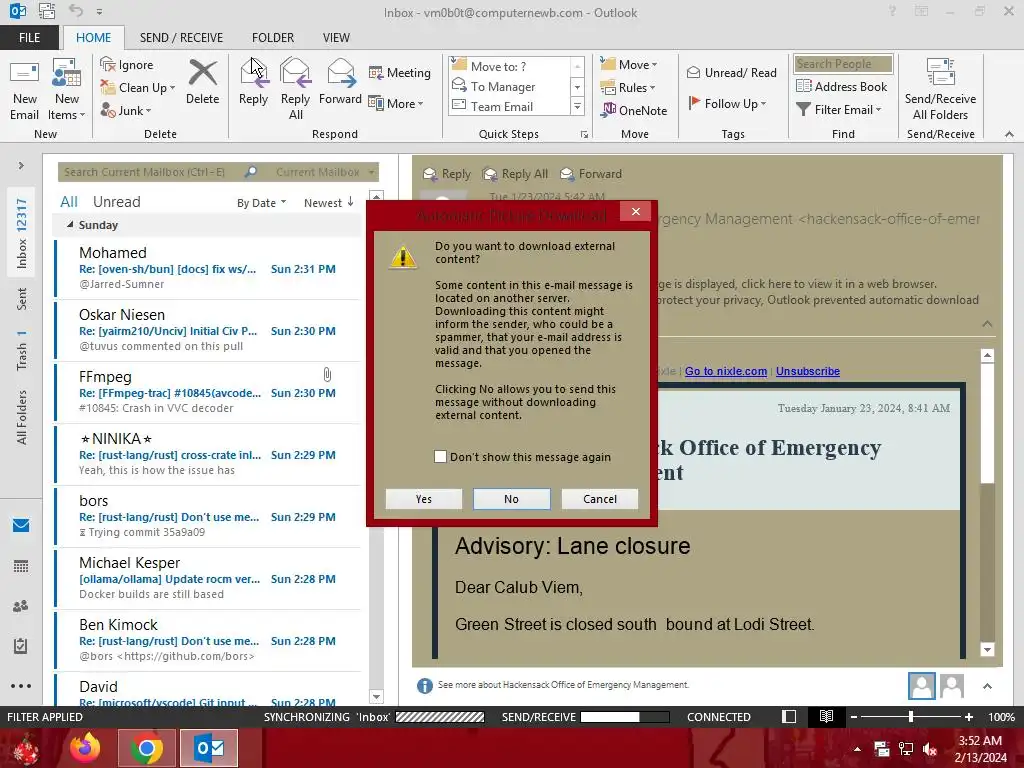The width and height of the screenshot is (1024, 768).
Task: Filter the list to Unread messages
Action: coord(116,202)
